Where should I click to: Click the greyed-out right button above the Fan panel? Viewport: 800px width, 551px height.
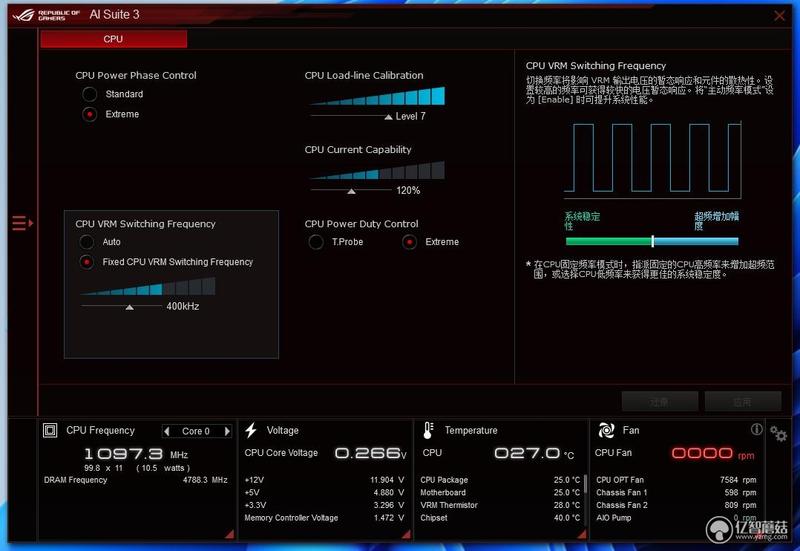pyautogui.click(x=743, y=402)
